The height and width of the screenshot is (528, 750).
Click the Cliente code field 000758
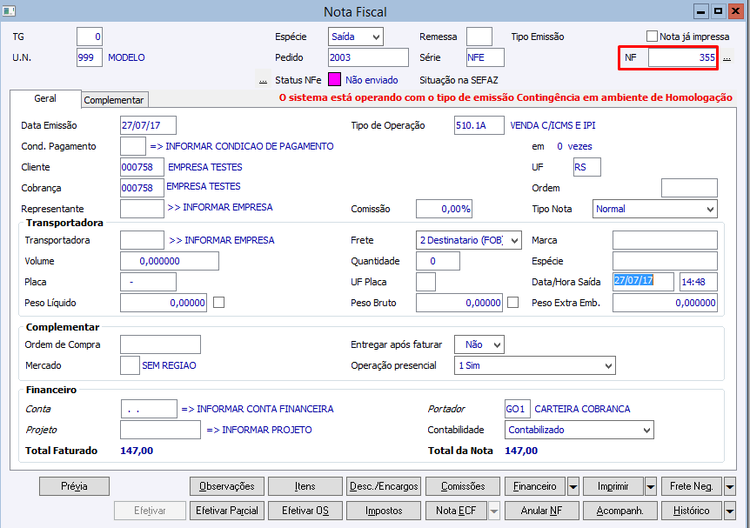[x=142, y=167]
